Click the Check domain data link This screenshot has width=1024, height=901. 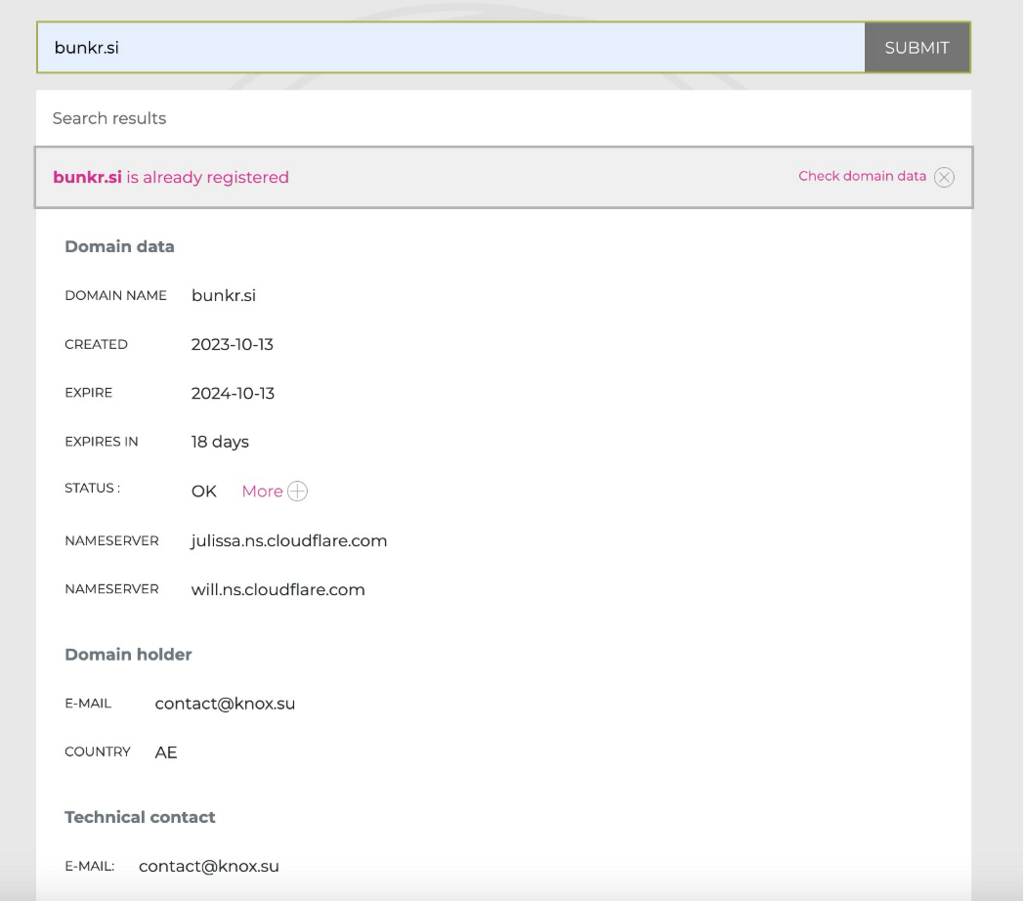(862, 176)
